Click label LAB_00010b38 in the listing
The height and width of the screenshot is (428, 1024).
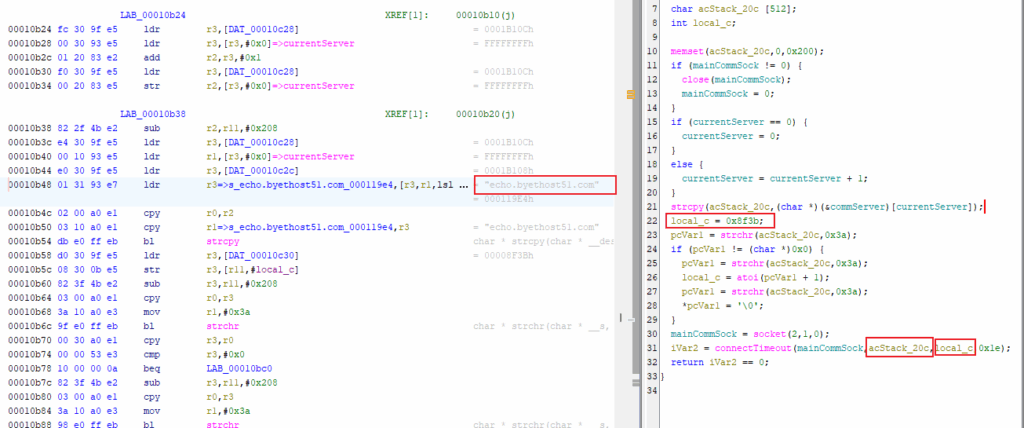click(x=152, y=114)
